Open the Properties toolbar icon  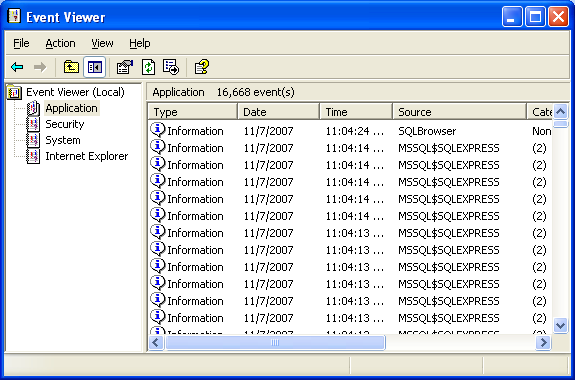pos(125,67)
